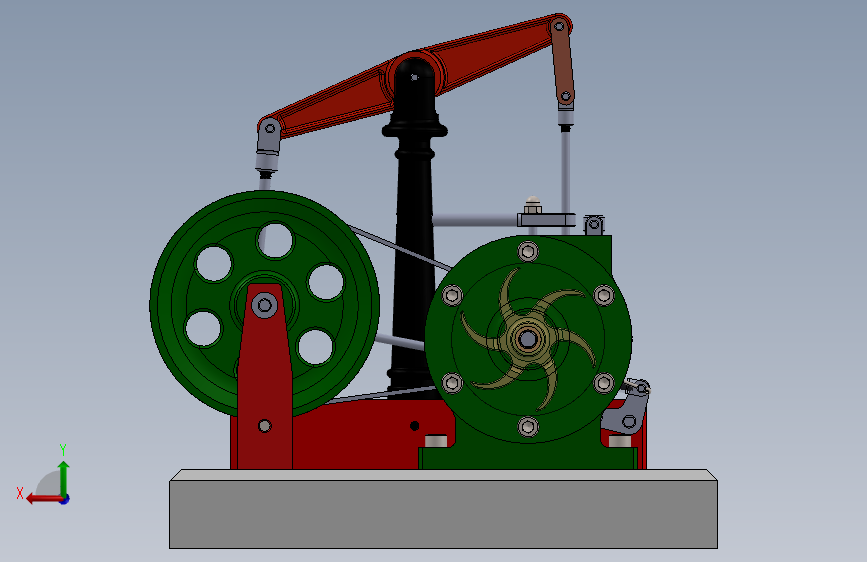Select the domed nut above horizontal arm
Viewport: 867px width, 562px height.
pos(532,205)
